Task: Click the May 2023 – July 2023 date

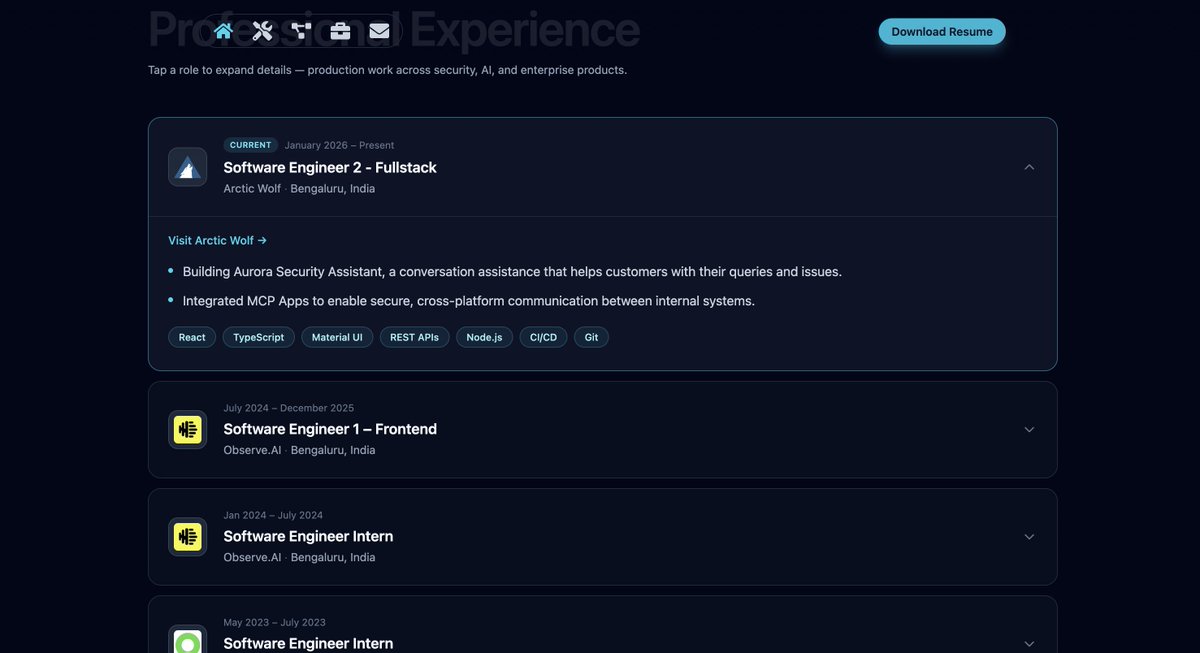Action: (x=275, y=622)
